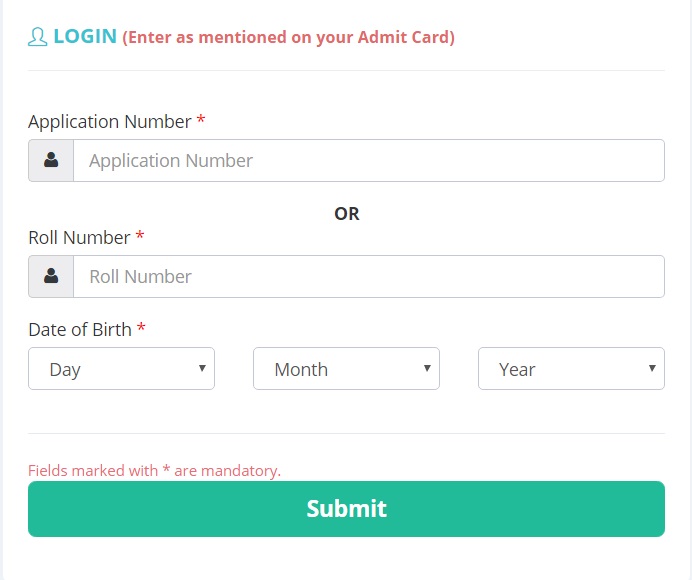Click the user outline icon beside LOGIN
This screenshot has height=580, width=692.
tap(38, 37)
